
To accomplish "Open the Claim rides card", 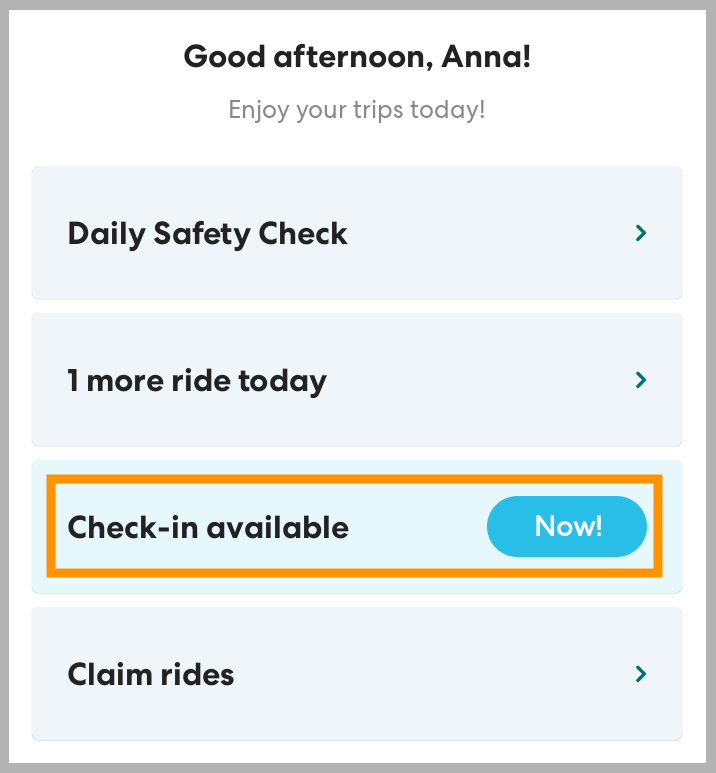I will coord(357,674).
